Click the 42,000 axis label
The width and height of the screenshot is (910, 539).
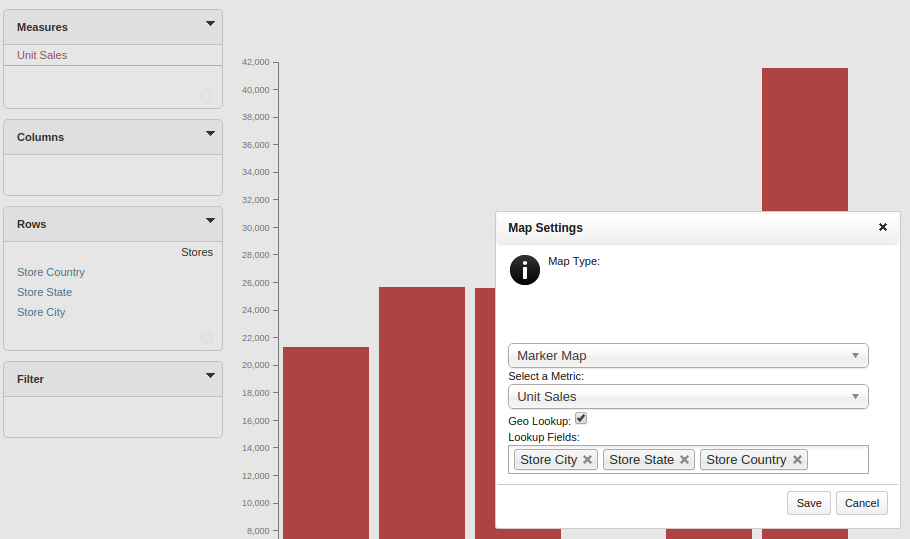tap(256, 62)
